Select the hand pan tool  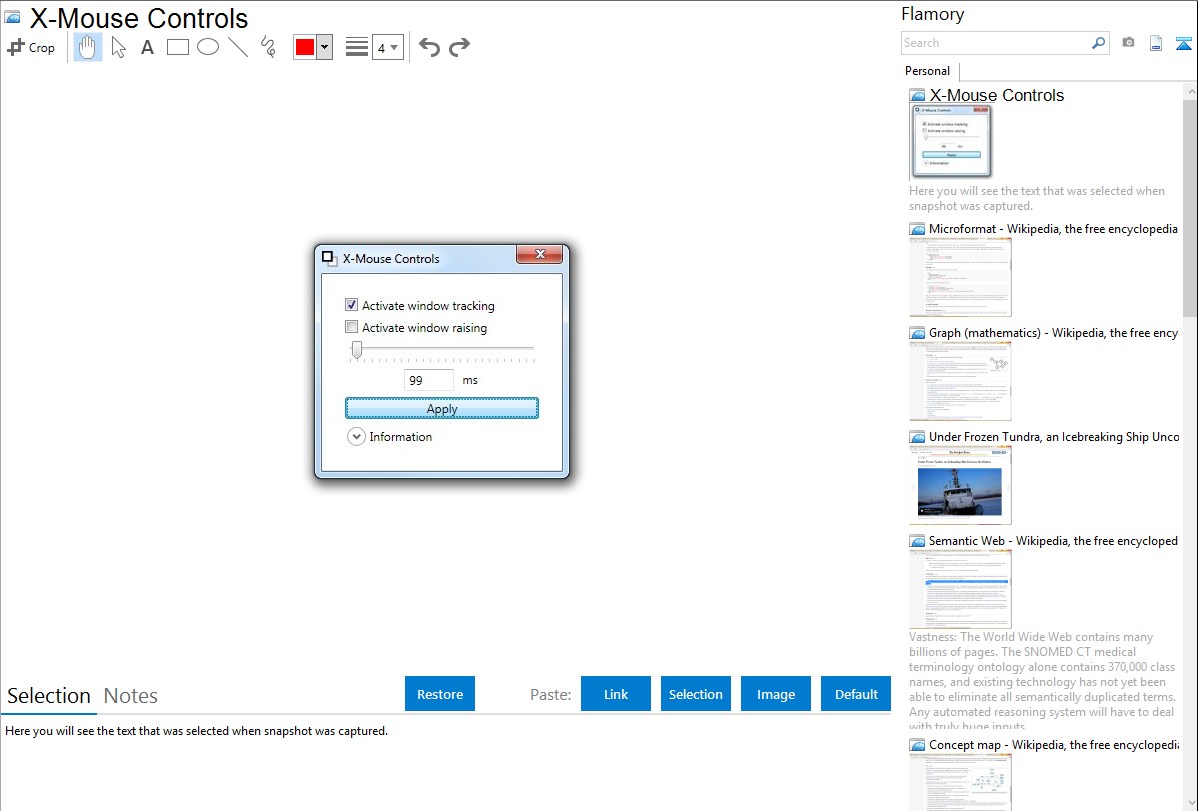[x=88, y=47]
